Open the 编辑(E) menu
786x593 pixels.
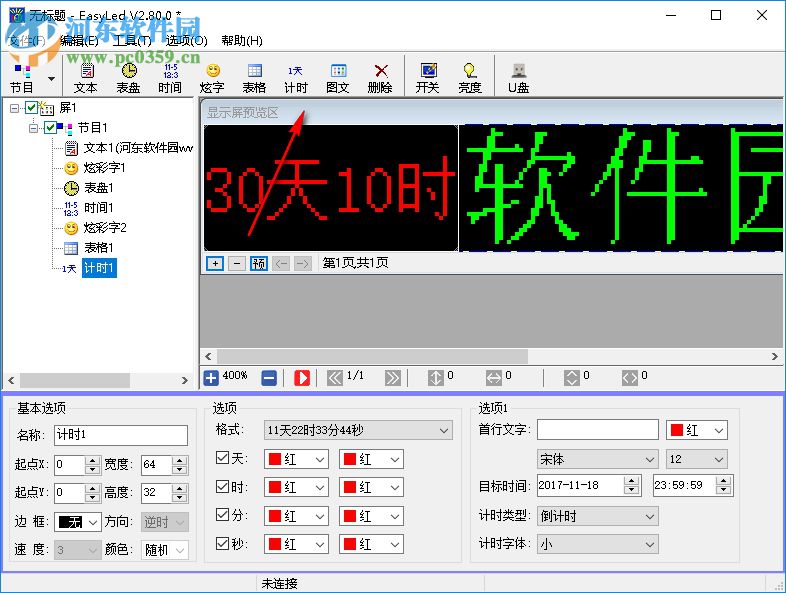click(79, 41)
